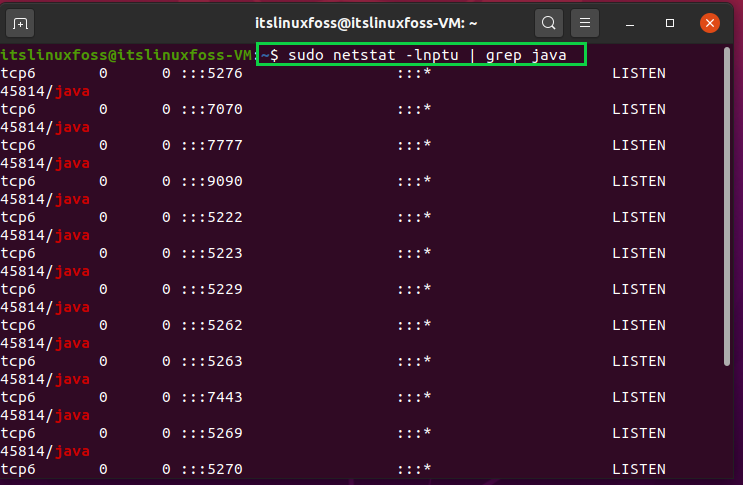Select the port :::5270 address
The width and height of the screenshot is (743, 485).
click(212, 469)
